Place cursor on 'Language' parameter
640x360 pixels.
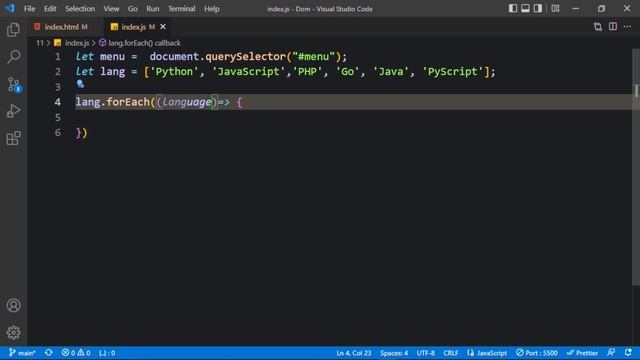(x=187, y=102)
